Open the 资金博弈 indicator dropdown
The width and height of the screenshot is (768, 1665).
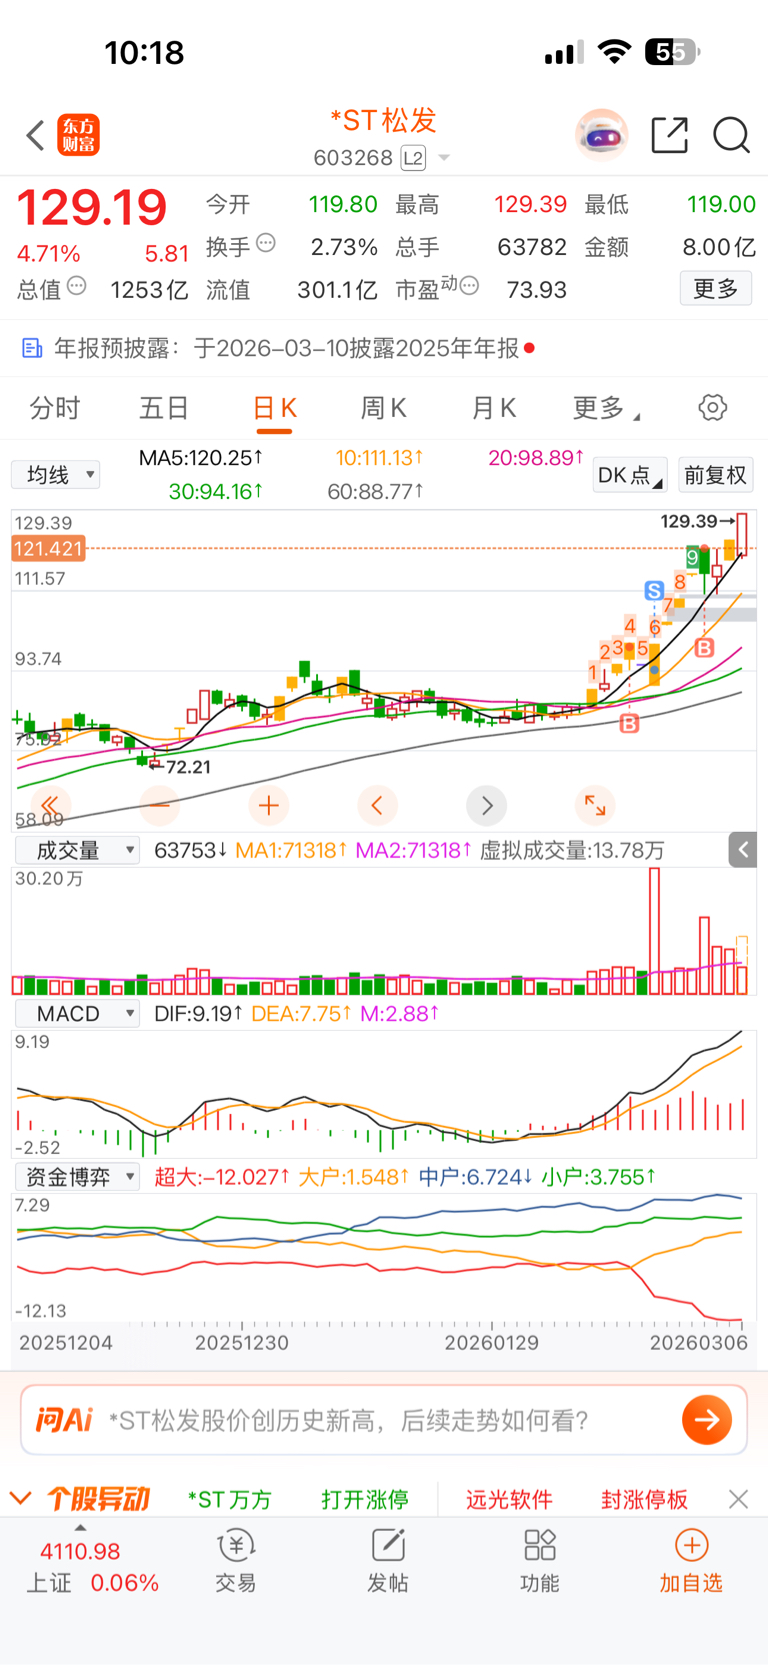click(78, 1177)
